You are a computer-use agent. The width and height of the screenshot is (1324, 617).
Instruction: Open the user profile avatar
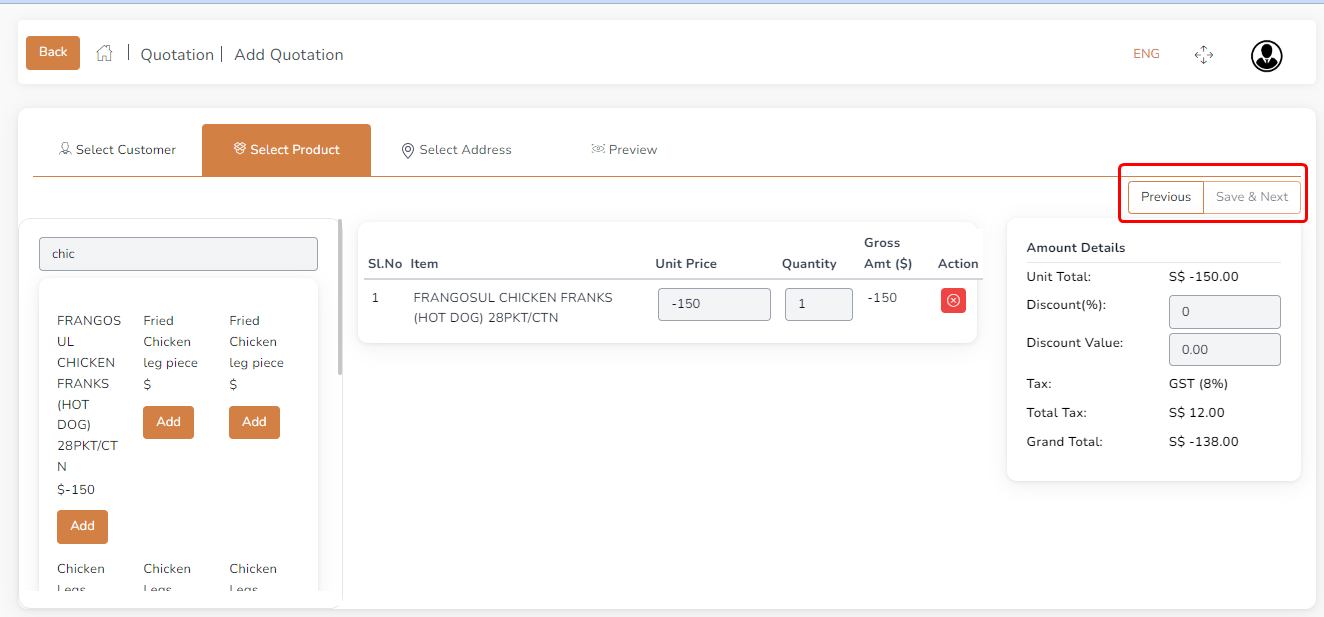pos(1266,55)
